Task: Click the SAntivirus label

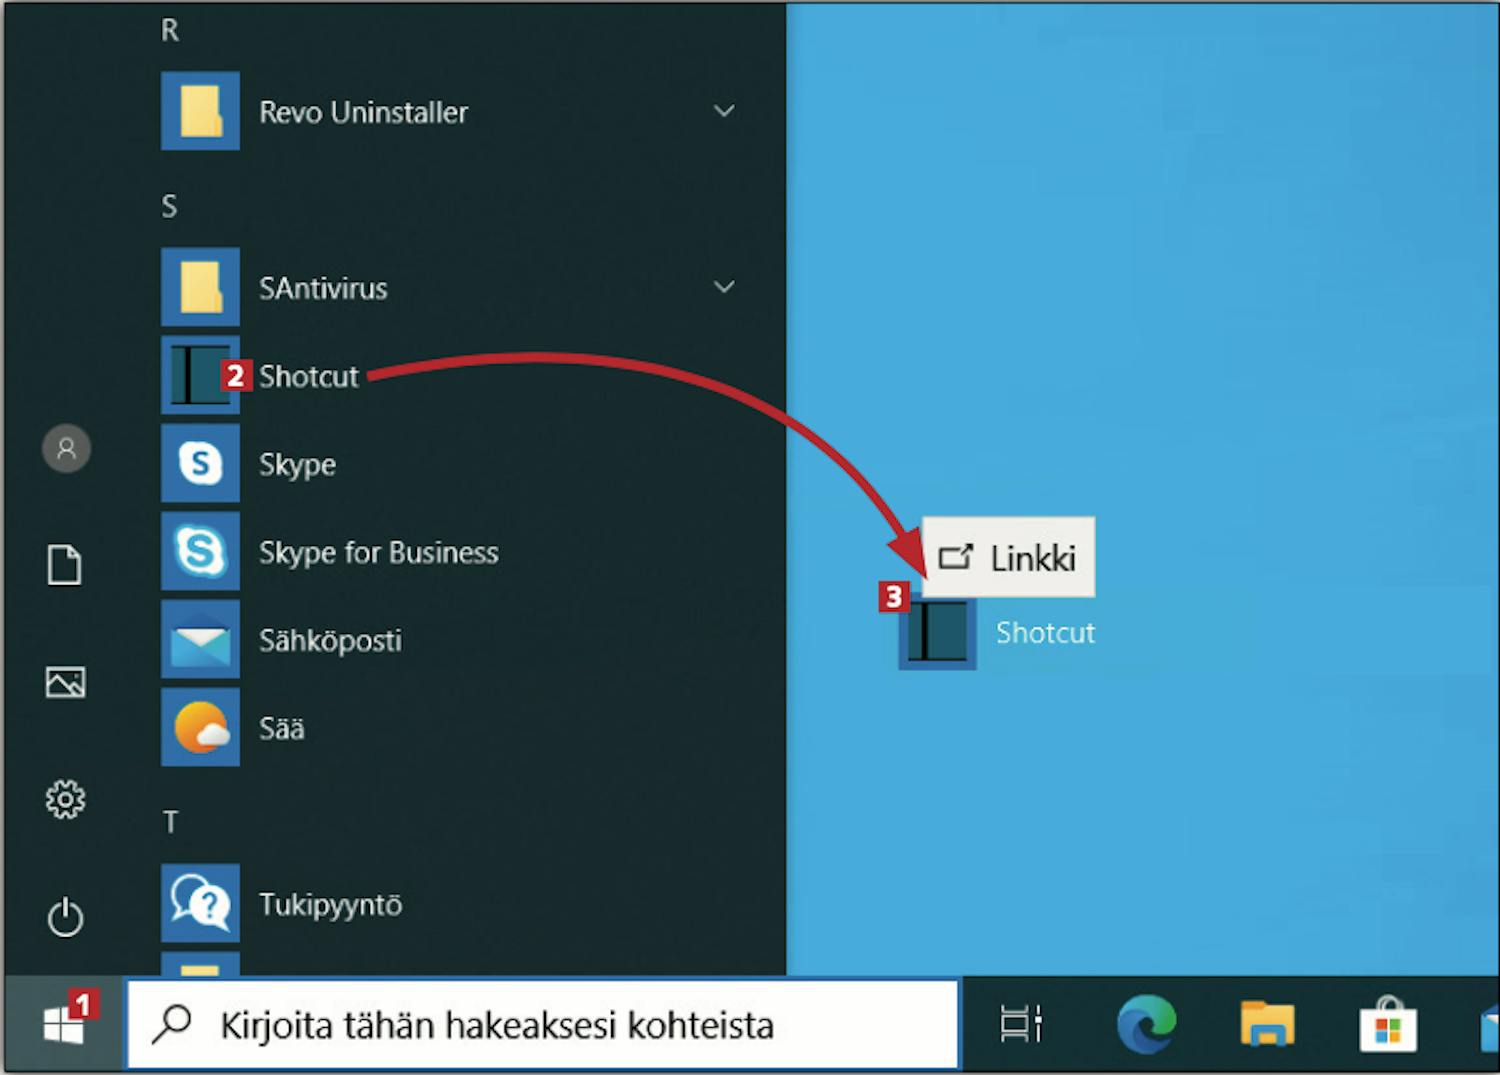Action: (x=323, y=288)
